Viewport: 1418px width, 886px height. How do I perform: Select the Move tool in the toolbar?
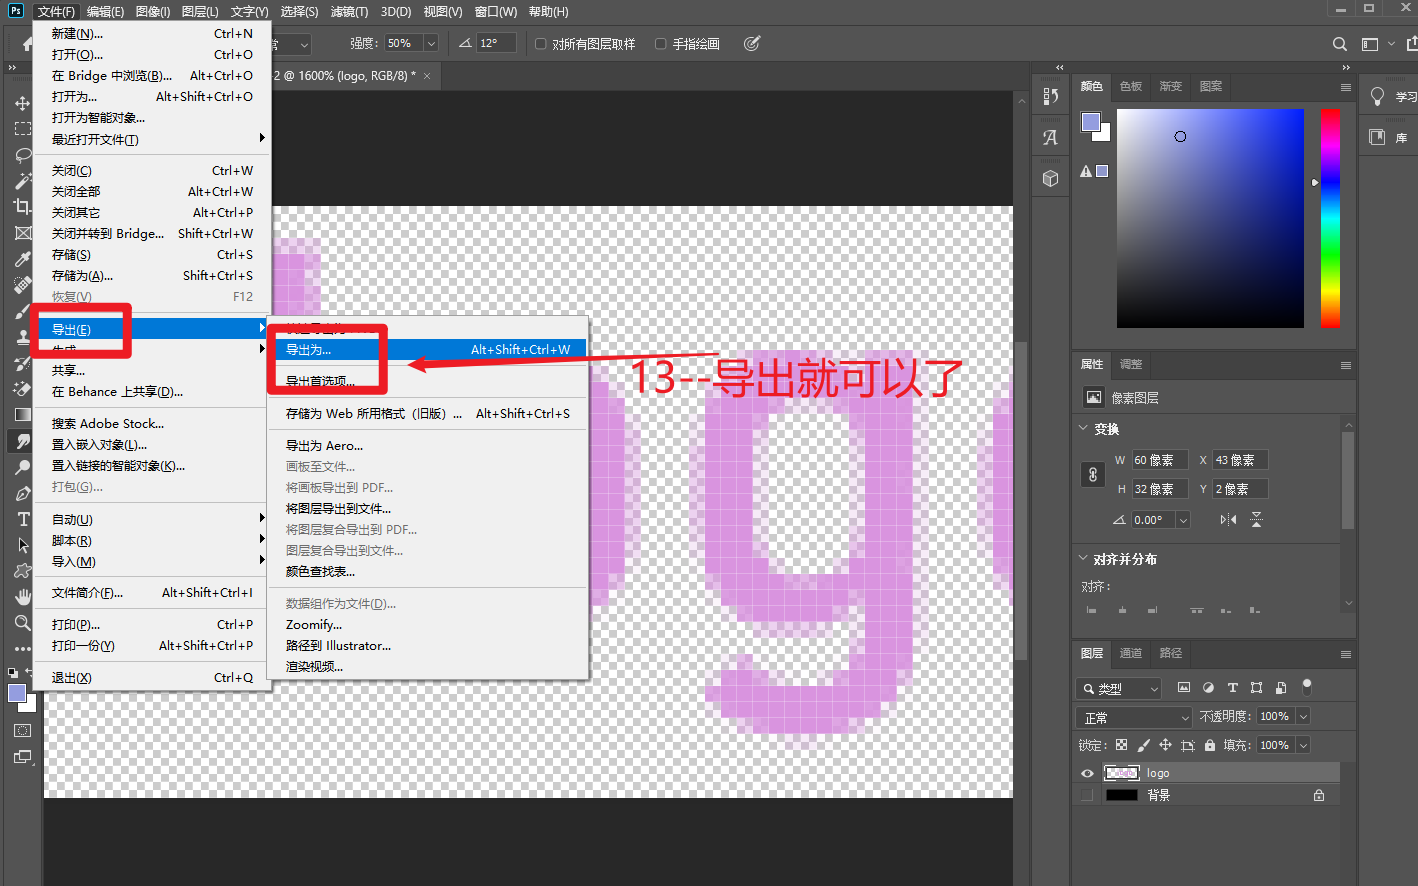(x=22, y=103)
